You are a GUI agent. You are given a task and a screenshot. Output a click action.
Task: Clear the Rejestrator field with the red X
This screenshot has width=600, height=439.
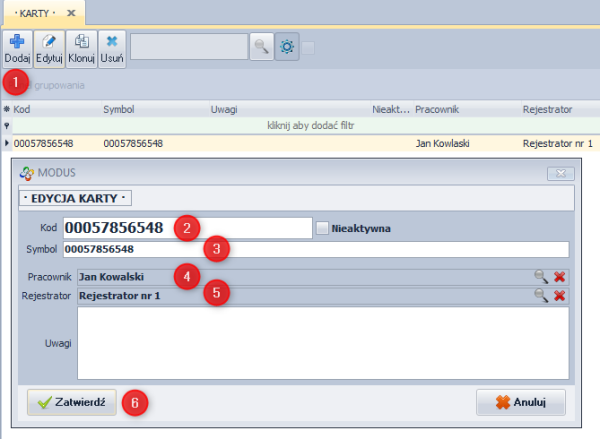coord(560,295)
